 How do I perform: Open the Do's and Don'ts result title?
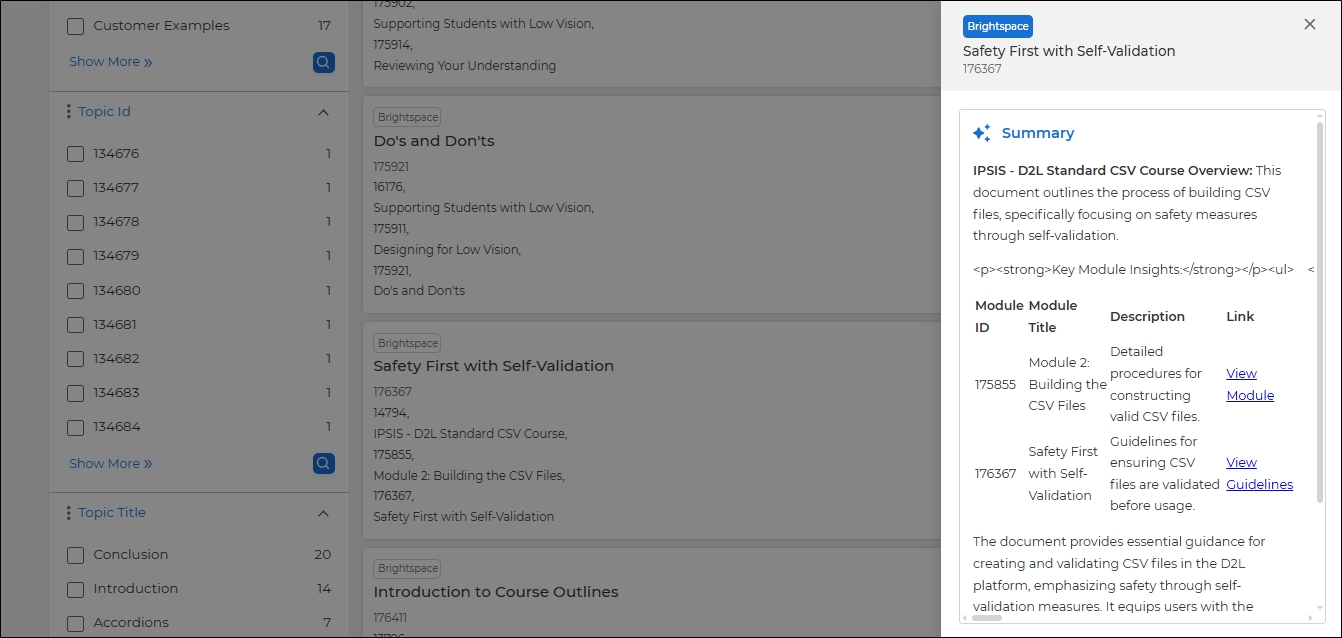tap(434, 141)
